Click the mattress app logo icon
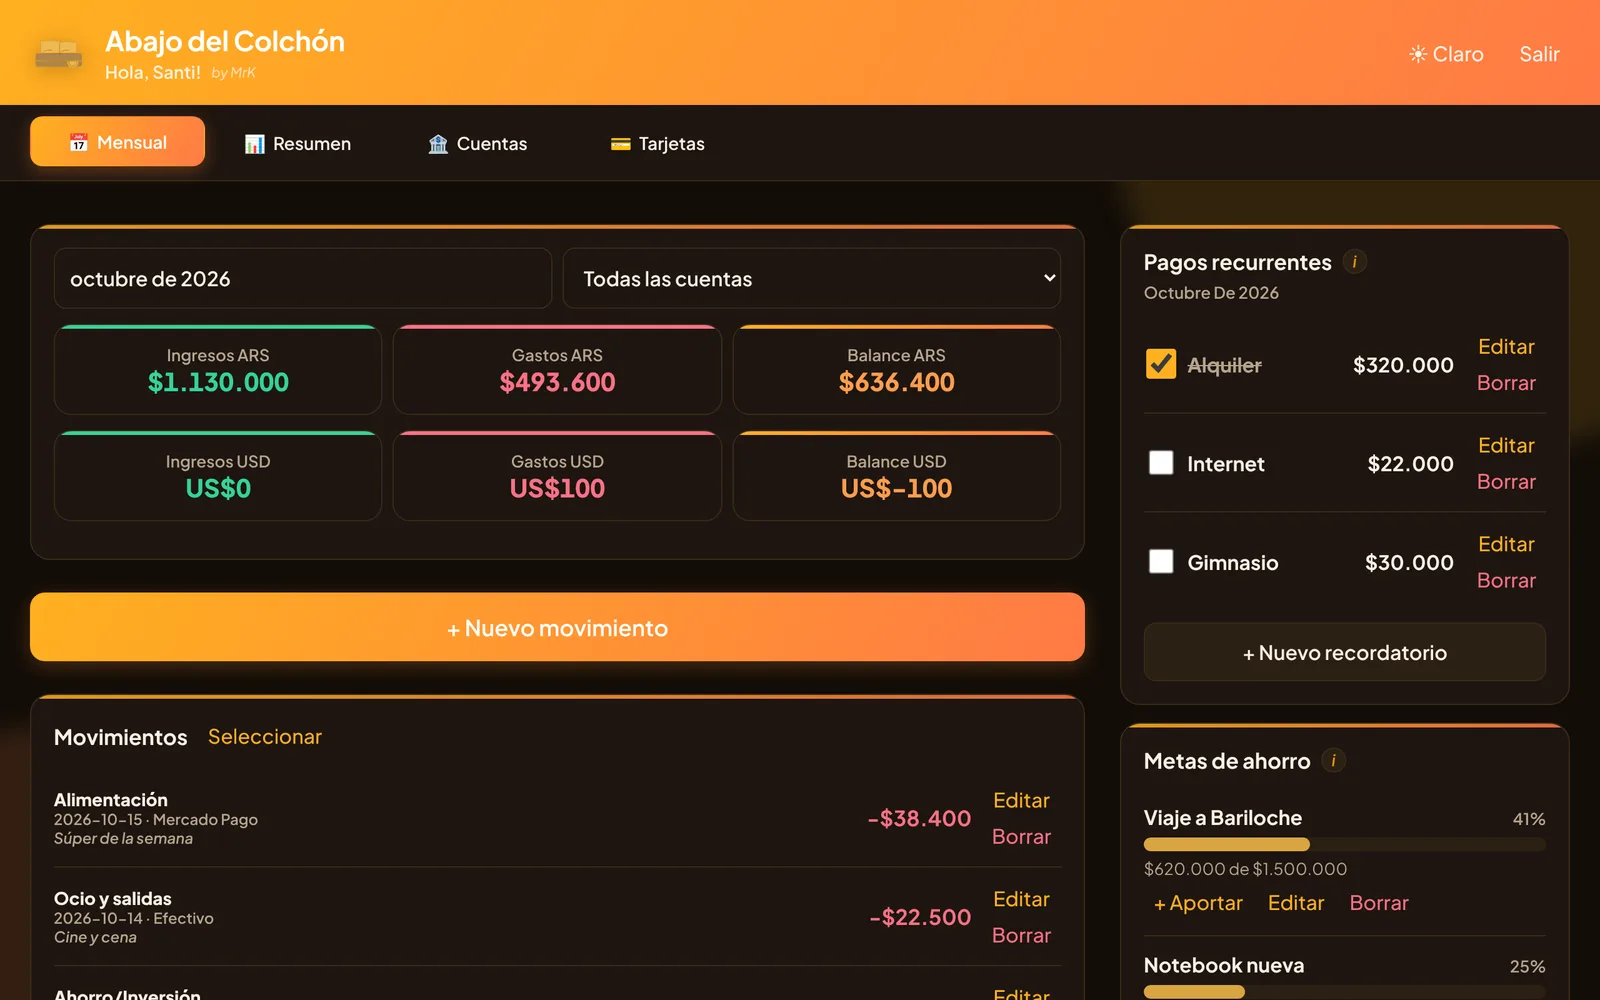 (x=59, y=53)
